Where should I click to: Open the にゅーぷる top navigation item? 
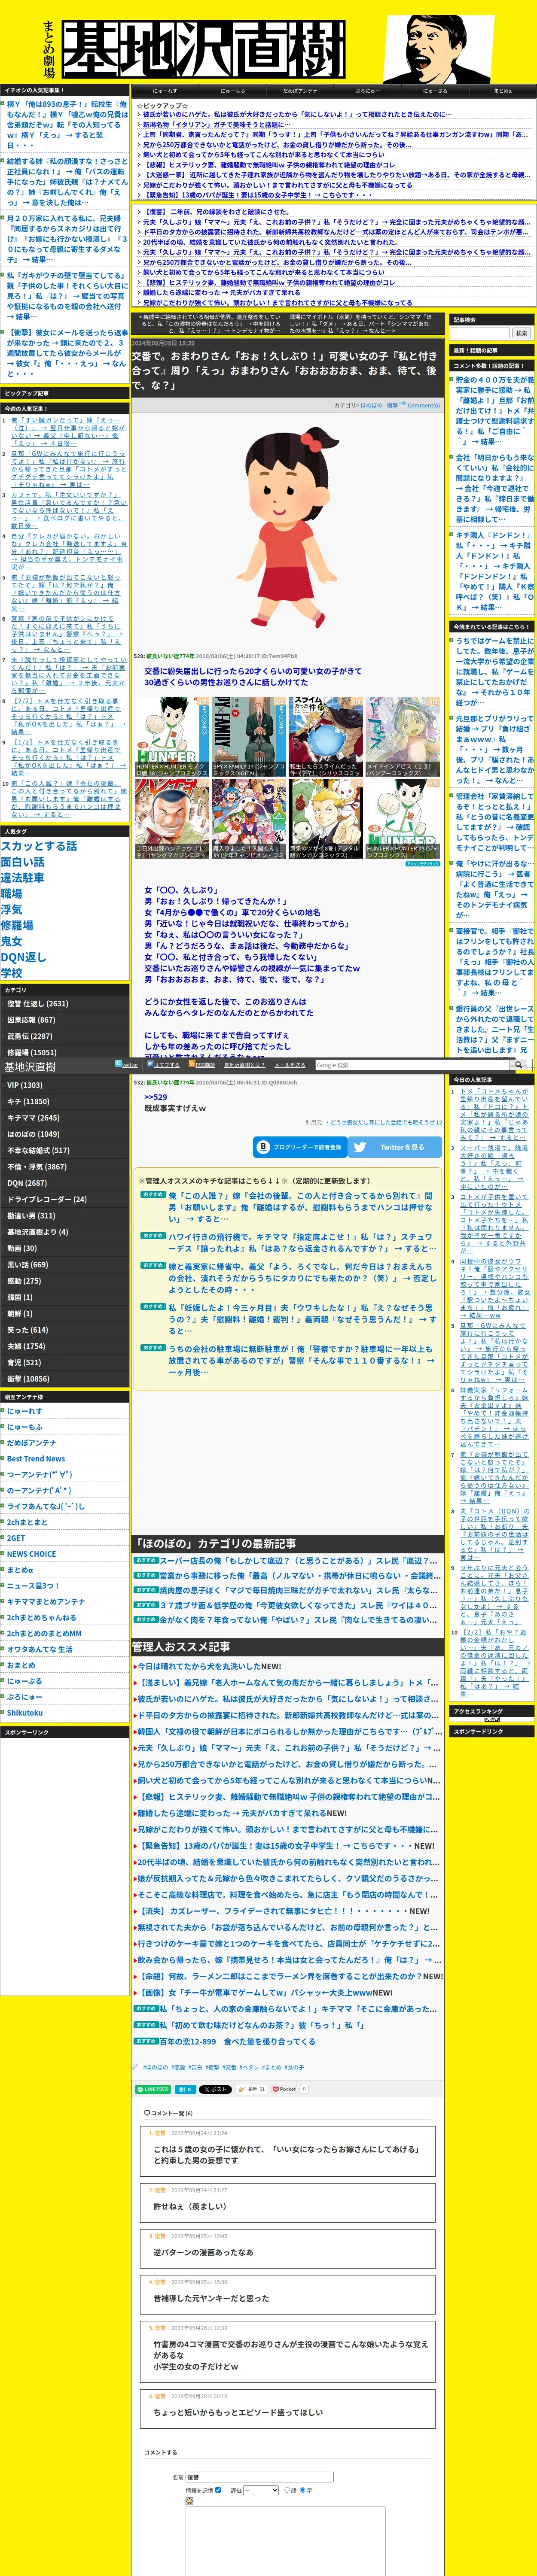(x=435, y=91)
